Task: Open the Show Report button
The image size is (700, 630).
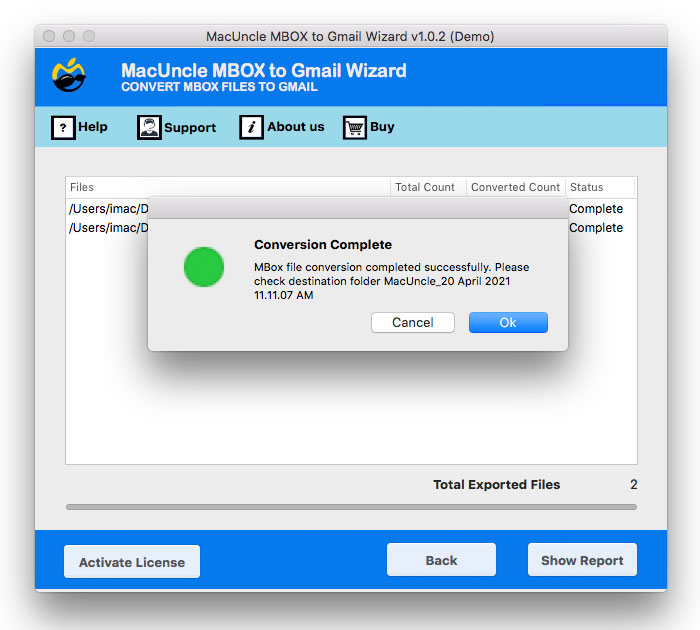Action: point(582,560)
